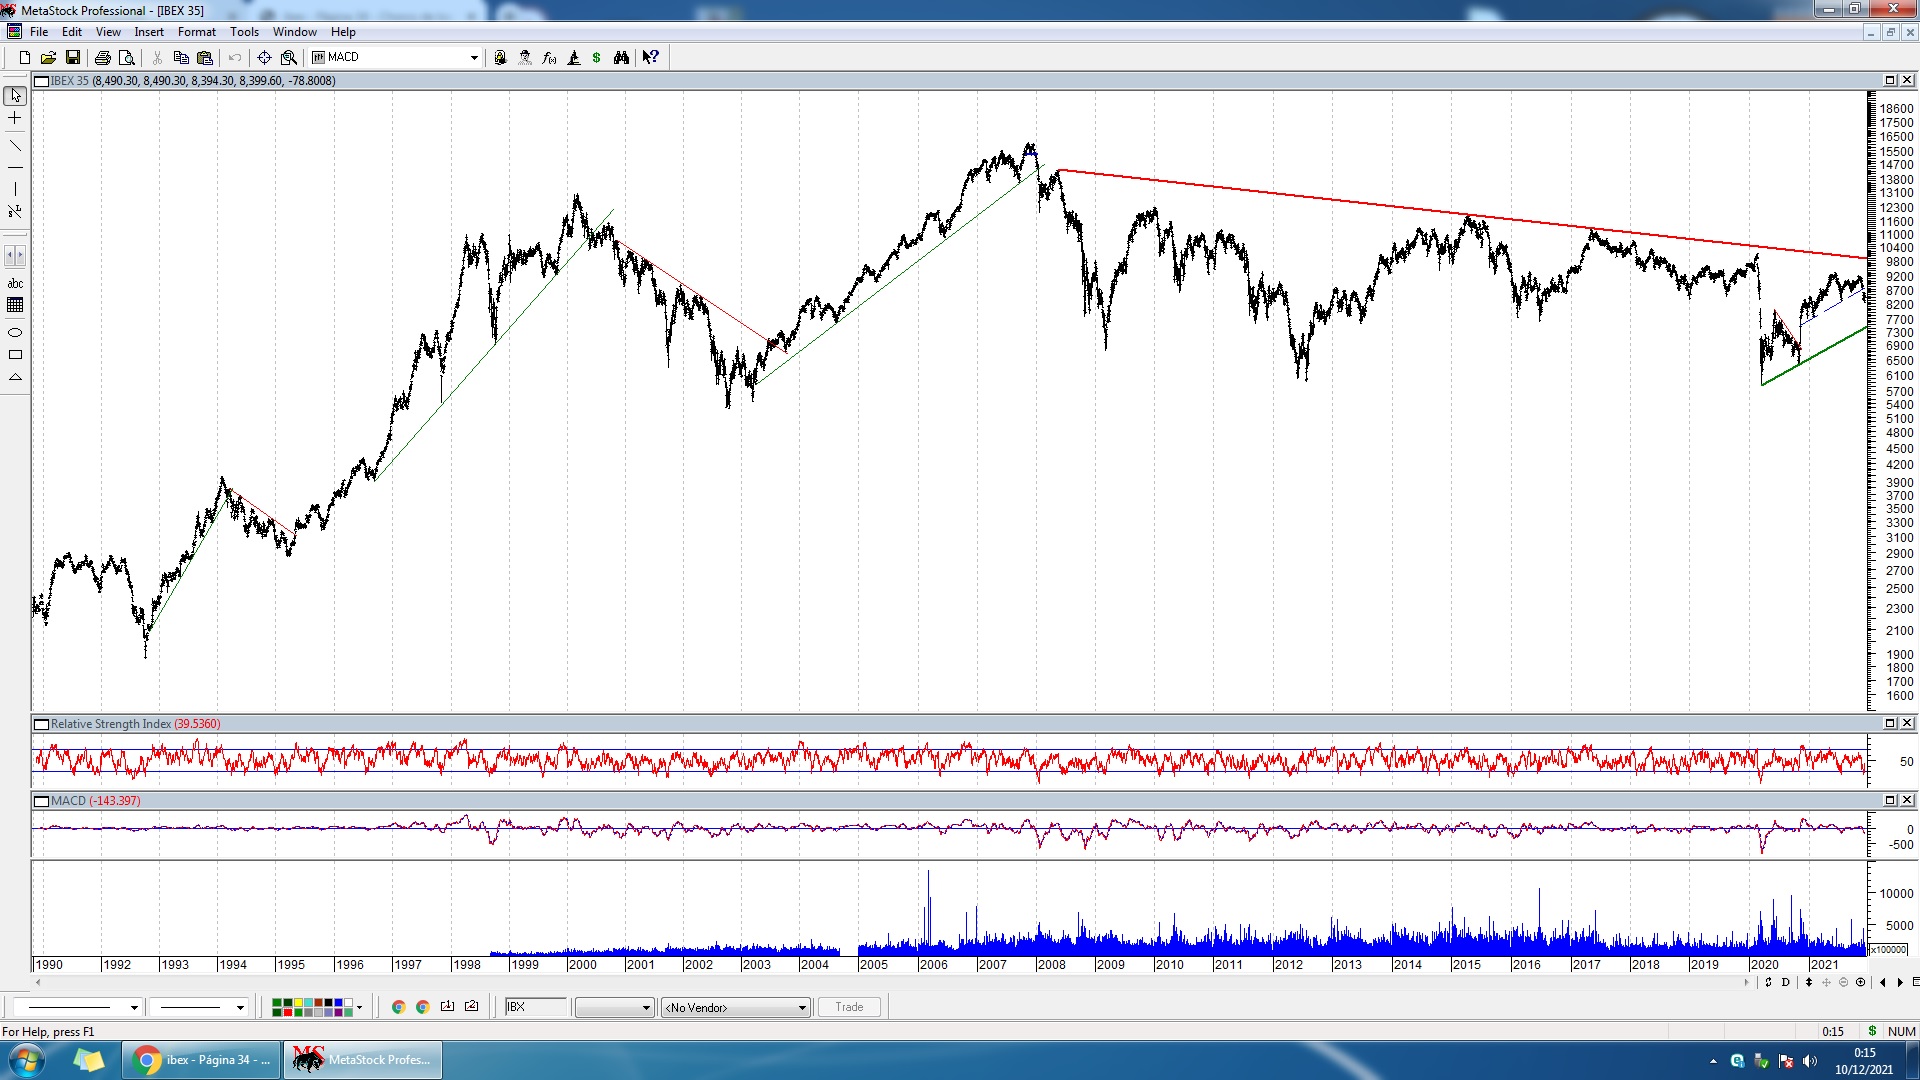Image resolution: width=1920 pixels, height=1080 pixels.
Task: Expand the line style dropdown
Action: pos(133,1007)
